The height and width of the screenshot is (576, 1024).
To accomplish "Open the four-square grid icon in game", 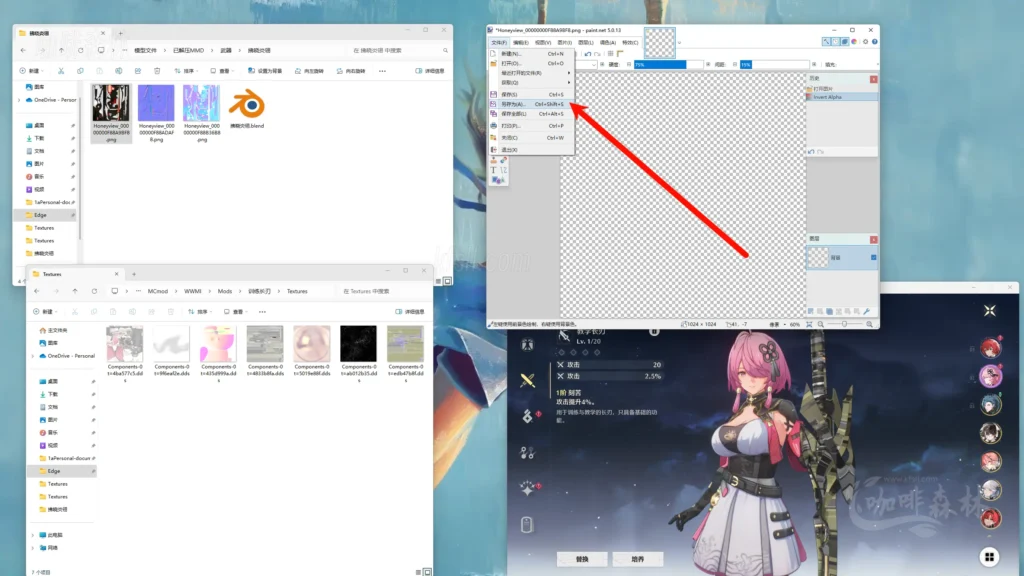I will click(x=988, y=557).
